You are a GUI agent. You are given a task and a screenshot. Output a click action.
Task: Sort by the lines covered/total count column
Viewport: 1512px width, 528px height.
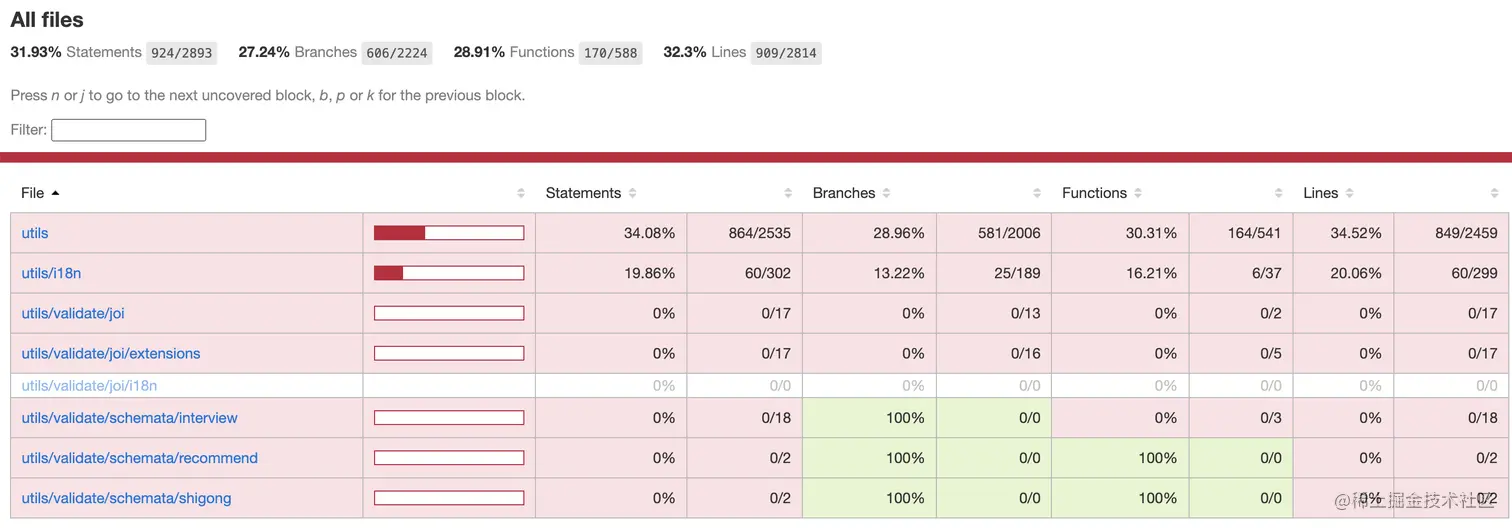point(1494,193)
